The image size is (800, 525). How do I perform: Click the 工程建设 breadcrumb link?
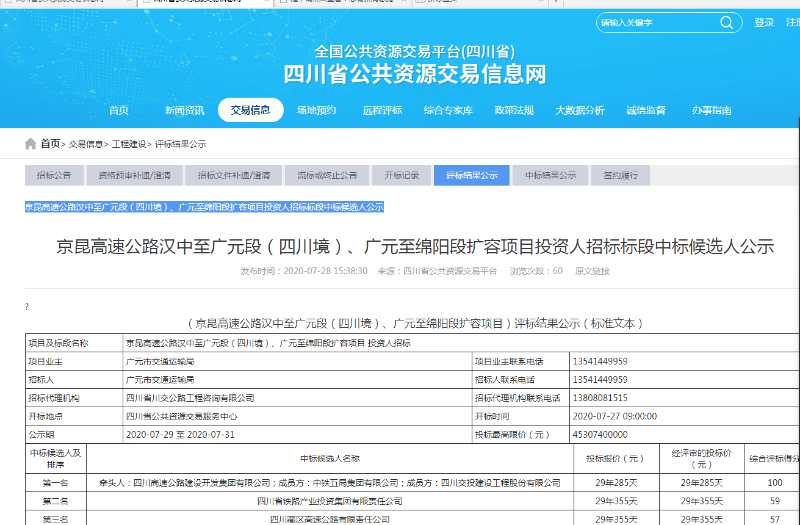(x=129, y=145)
